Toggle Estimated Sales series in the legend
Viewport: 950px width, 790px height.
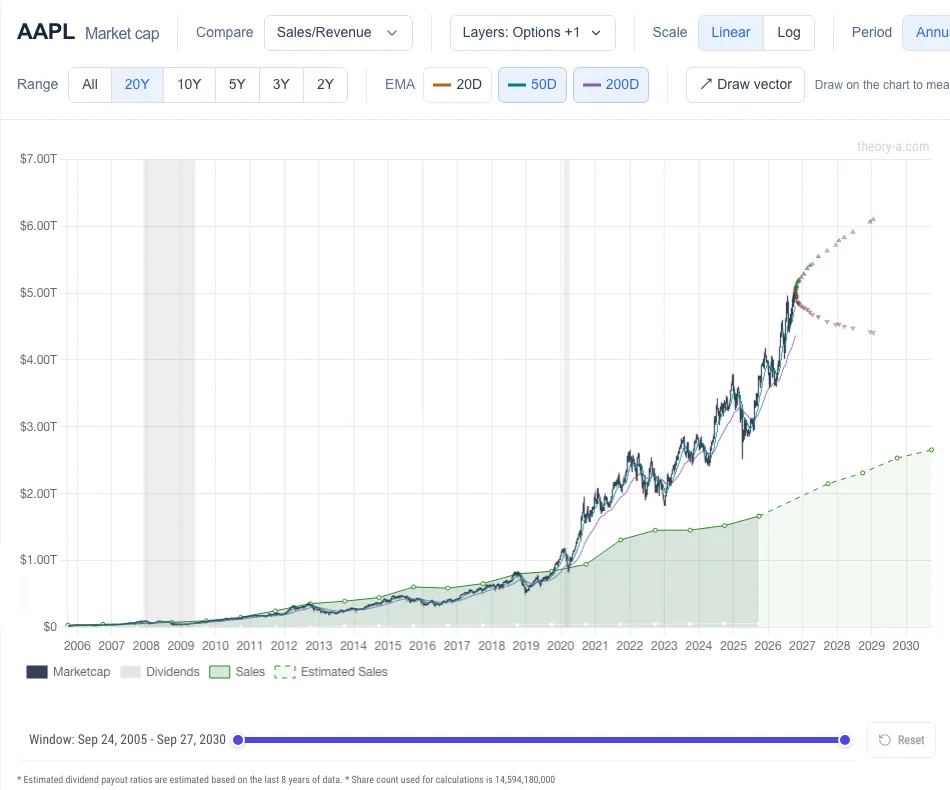click(x=331, y=672)
